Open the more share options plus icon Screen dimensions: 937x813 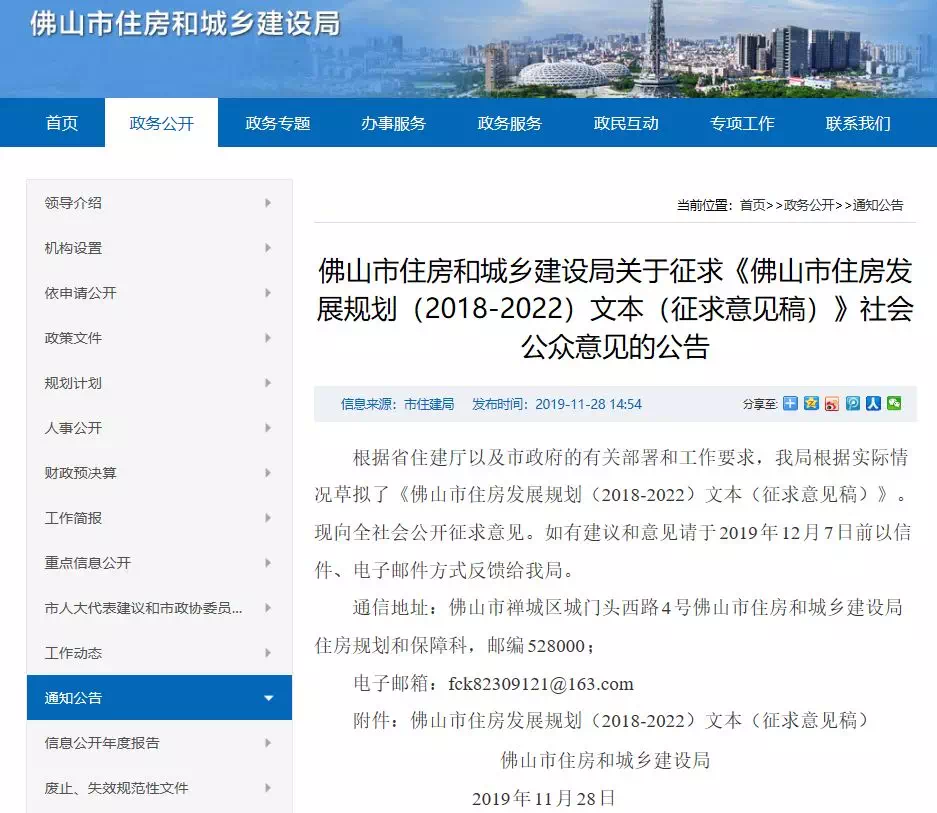(790, 404)
